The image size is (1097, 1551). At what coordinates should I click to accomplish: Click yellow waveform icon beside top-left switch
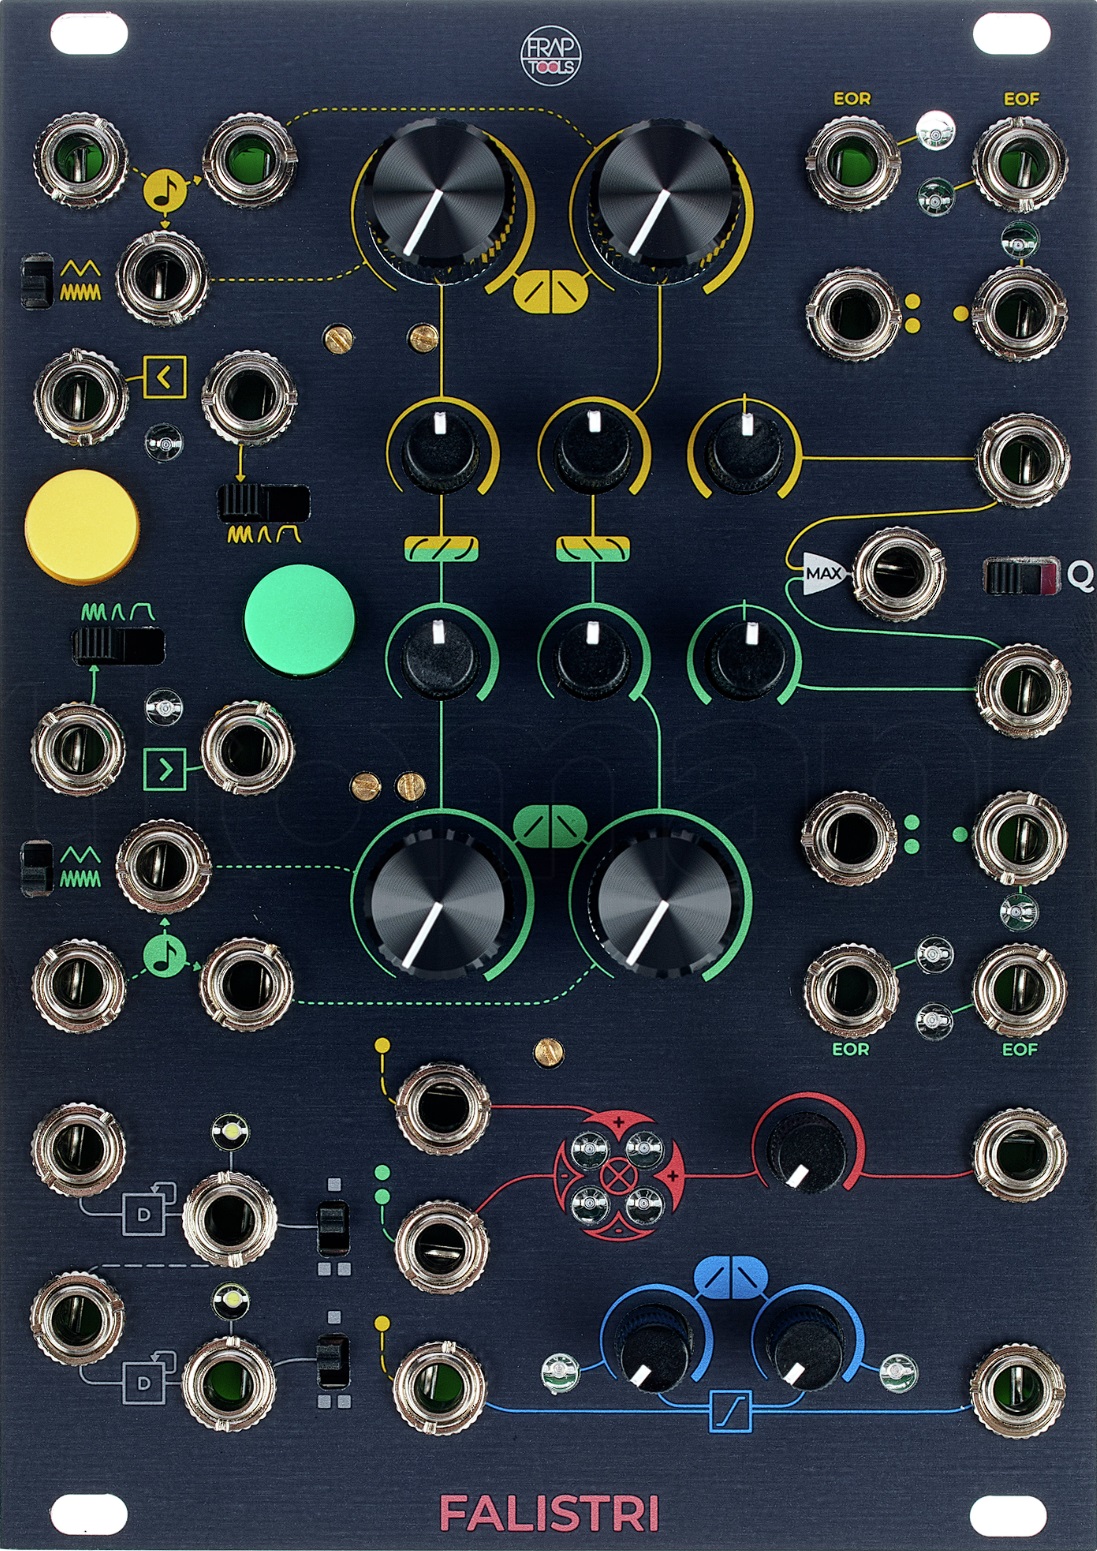(81, 281)
